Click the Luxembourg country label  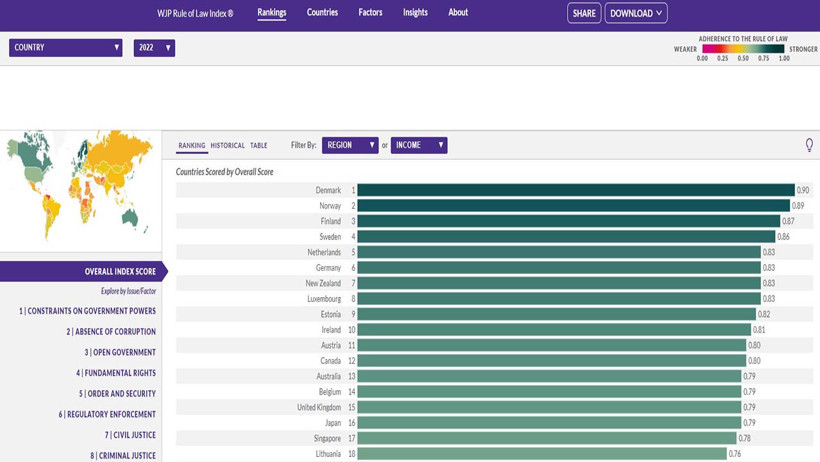pos(324,299)
